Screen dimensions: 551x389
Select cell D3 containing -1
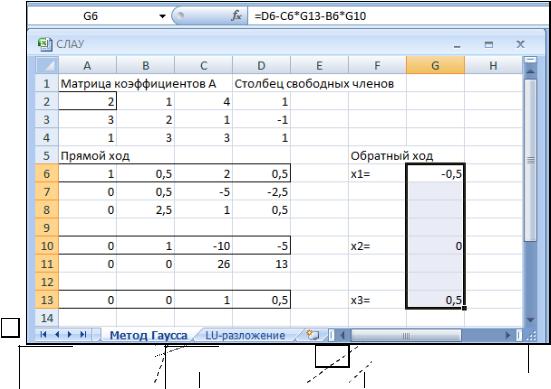click(x=261, y=119)
